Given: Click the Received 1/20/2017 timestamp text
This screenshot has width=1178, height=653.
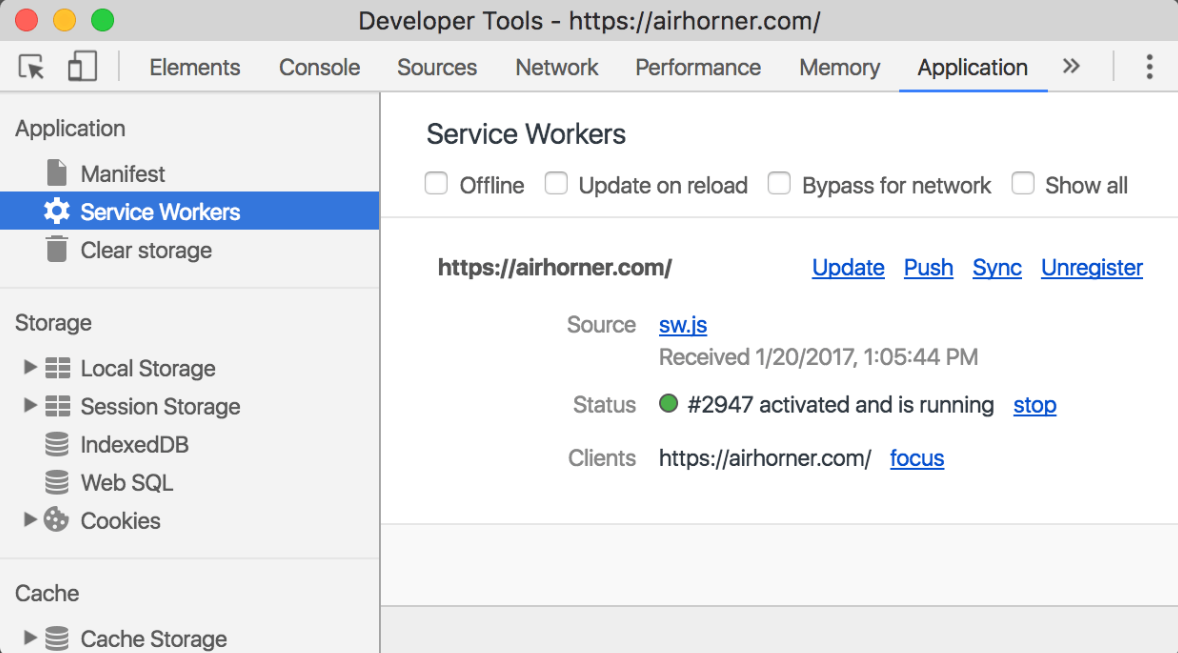Looking at the screenshot, I should point(818,357).
